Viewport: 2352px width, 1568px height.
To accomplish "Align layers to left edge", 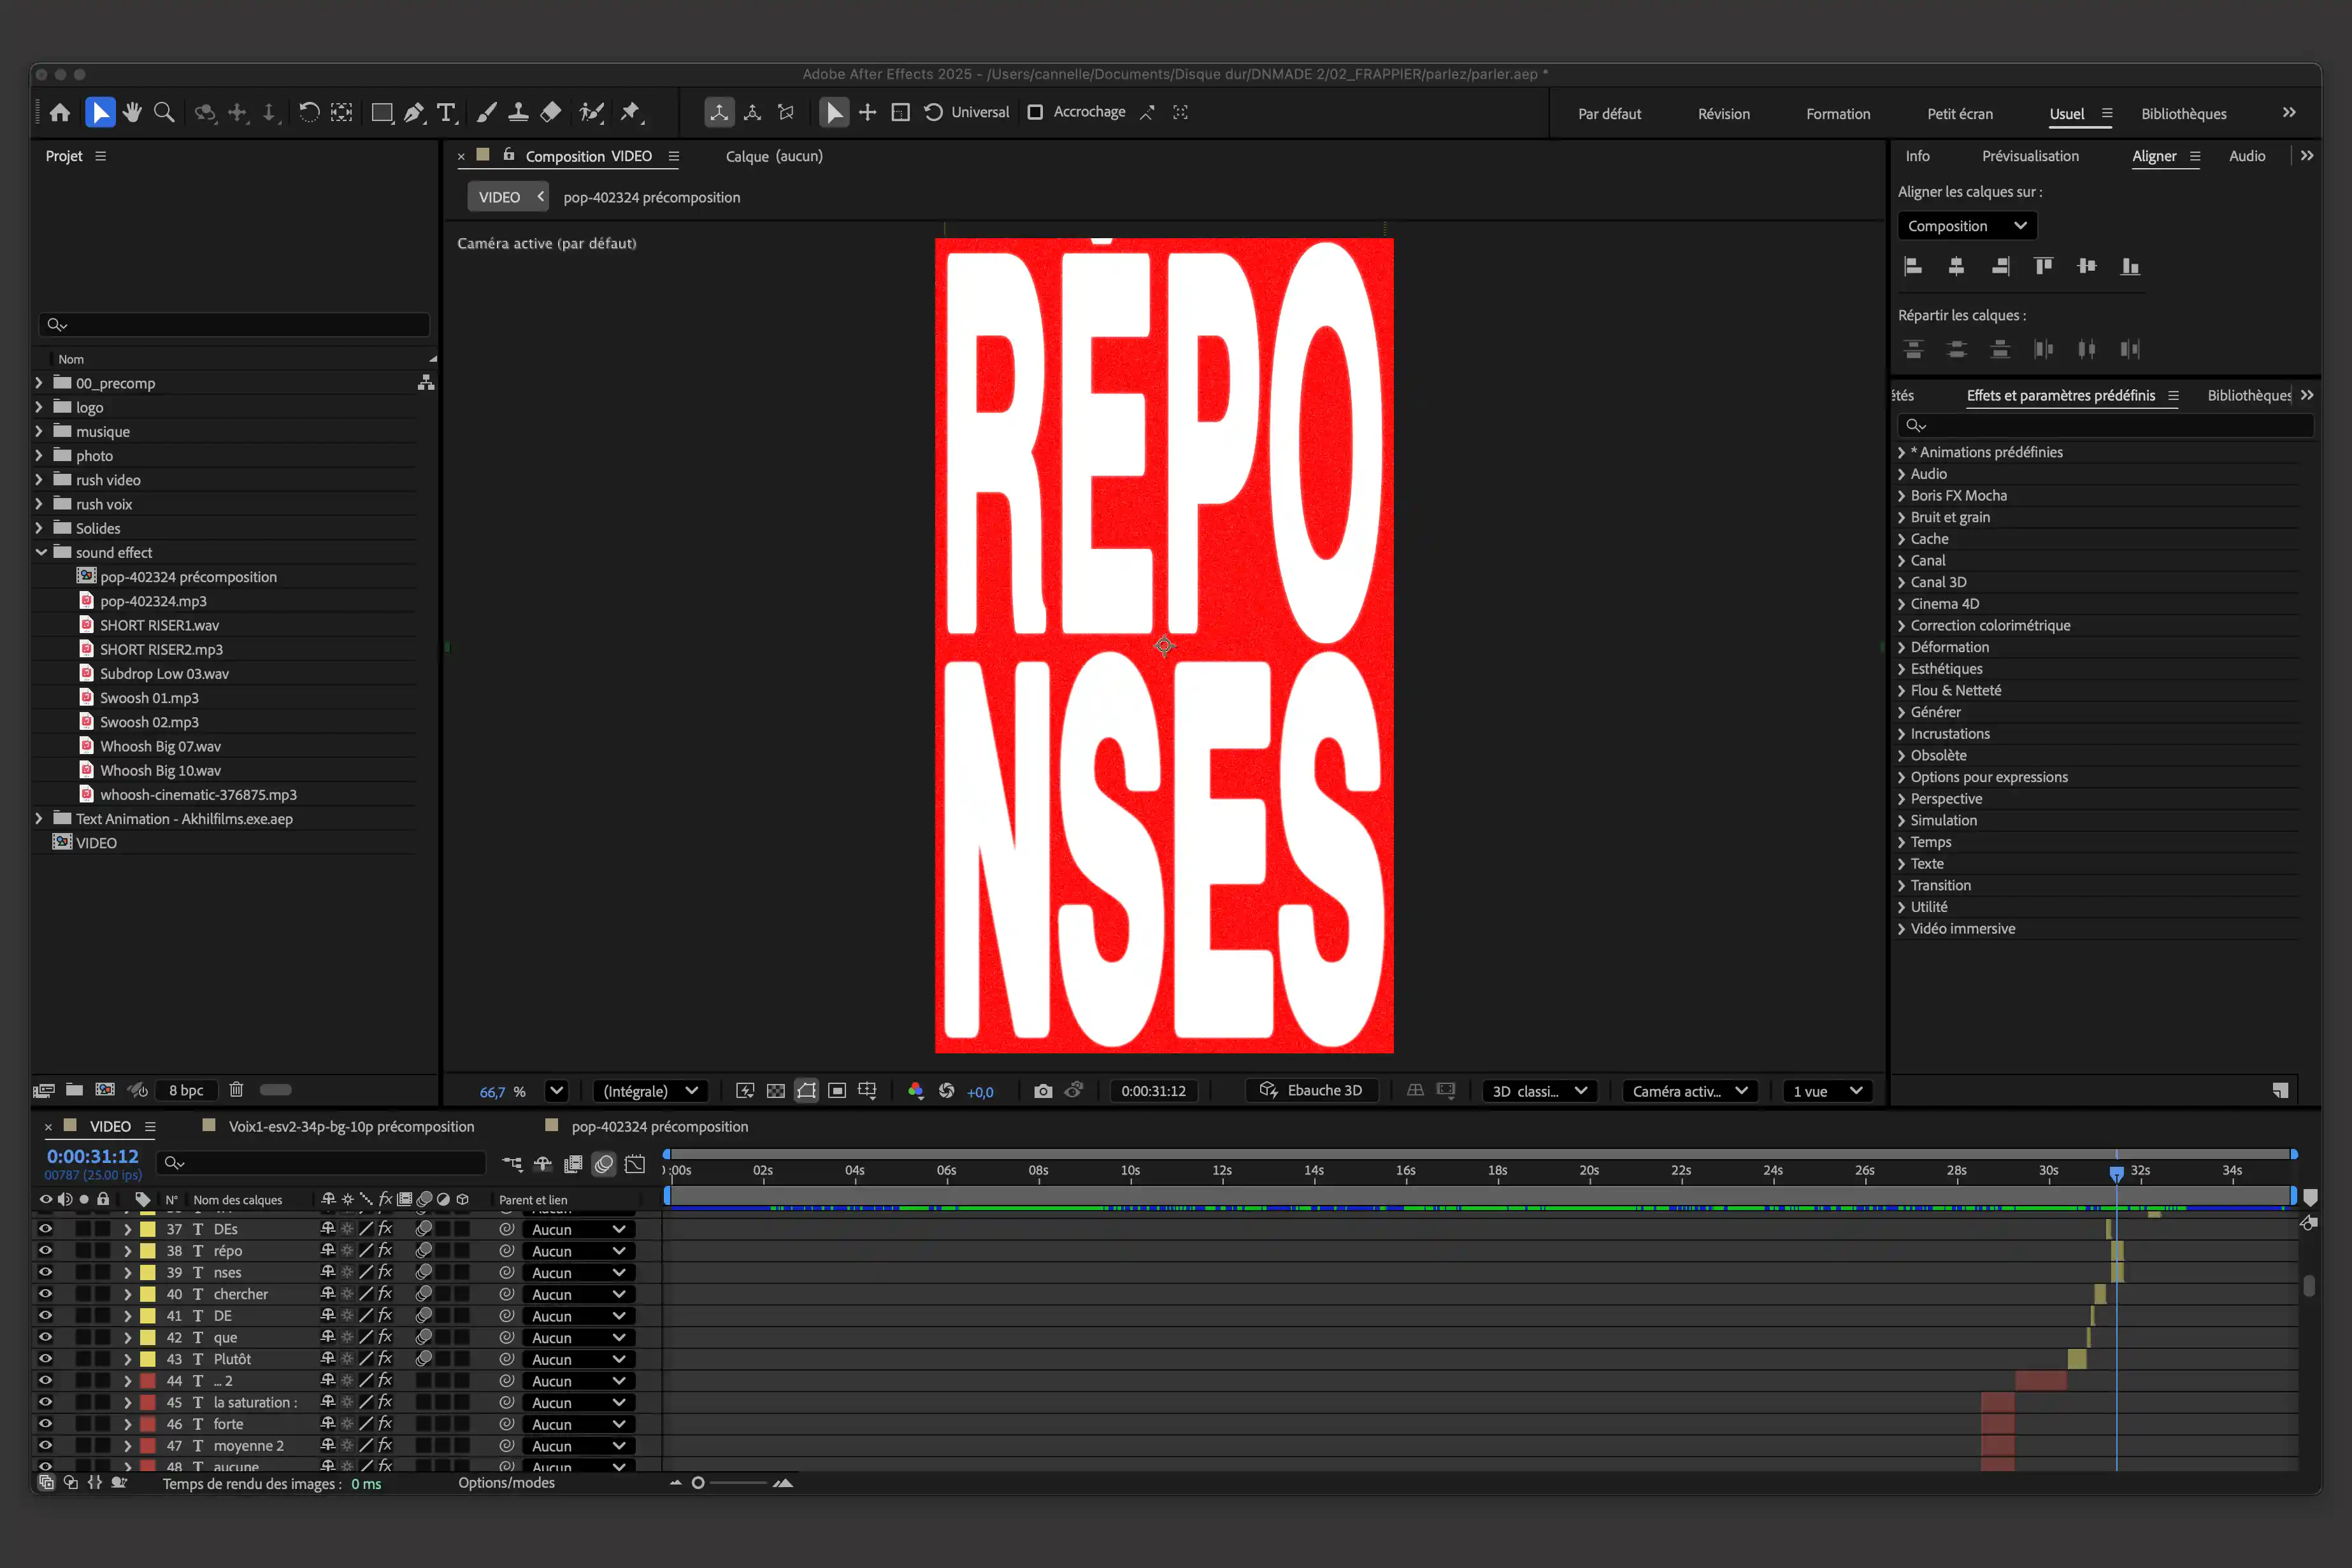I will tap(1913, 266).
